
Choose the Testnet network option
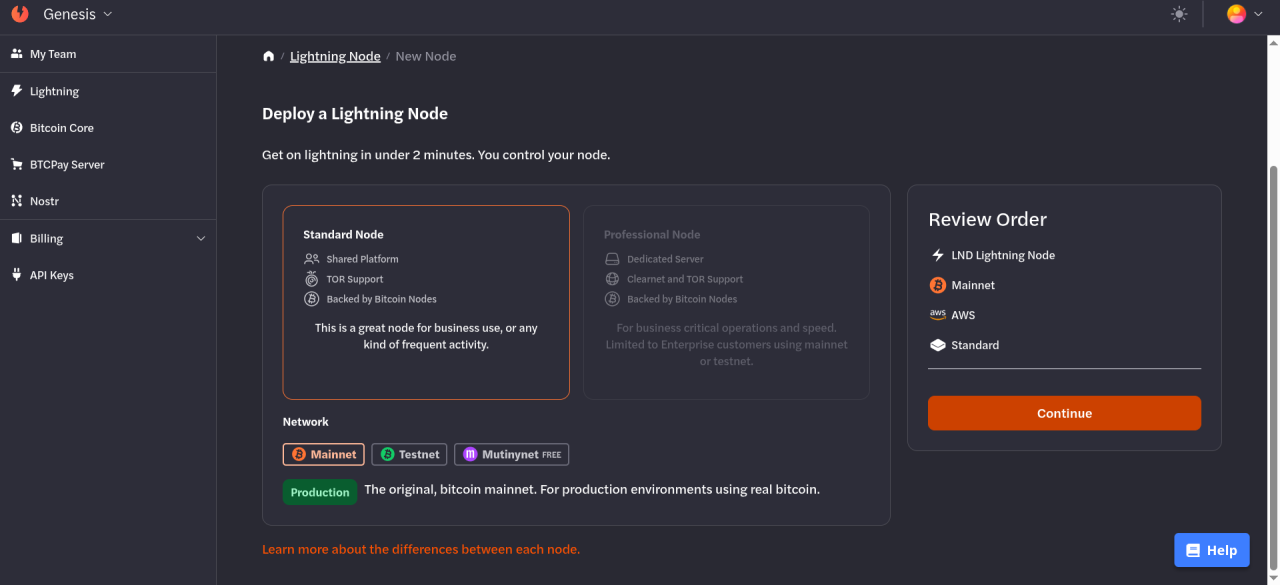tap(409, 454)
